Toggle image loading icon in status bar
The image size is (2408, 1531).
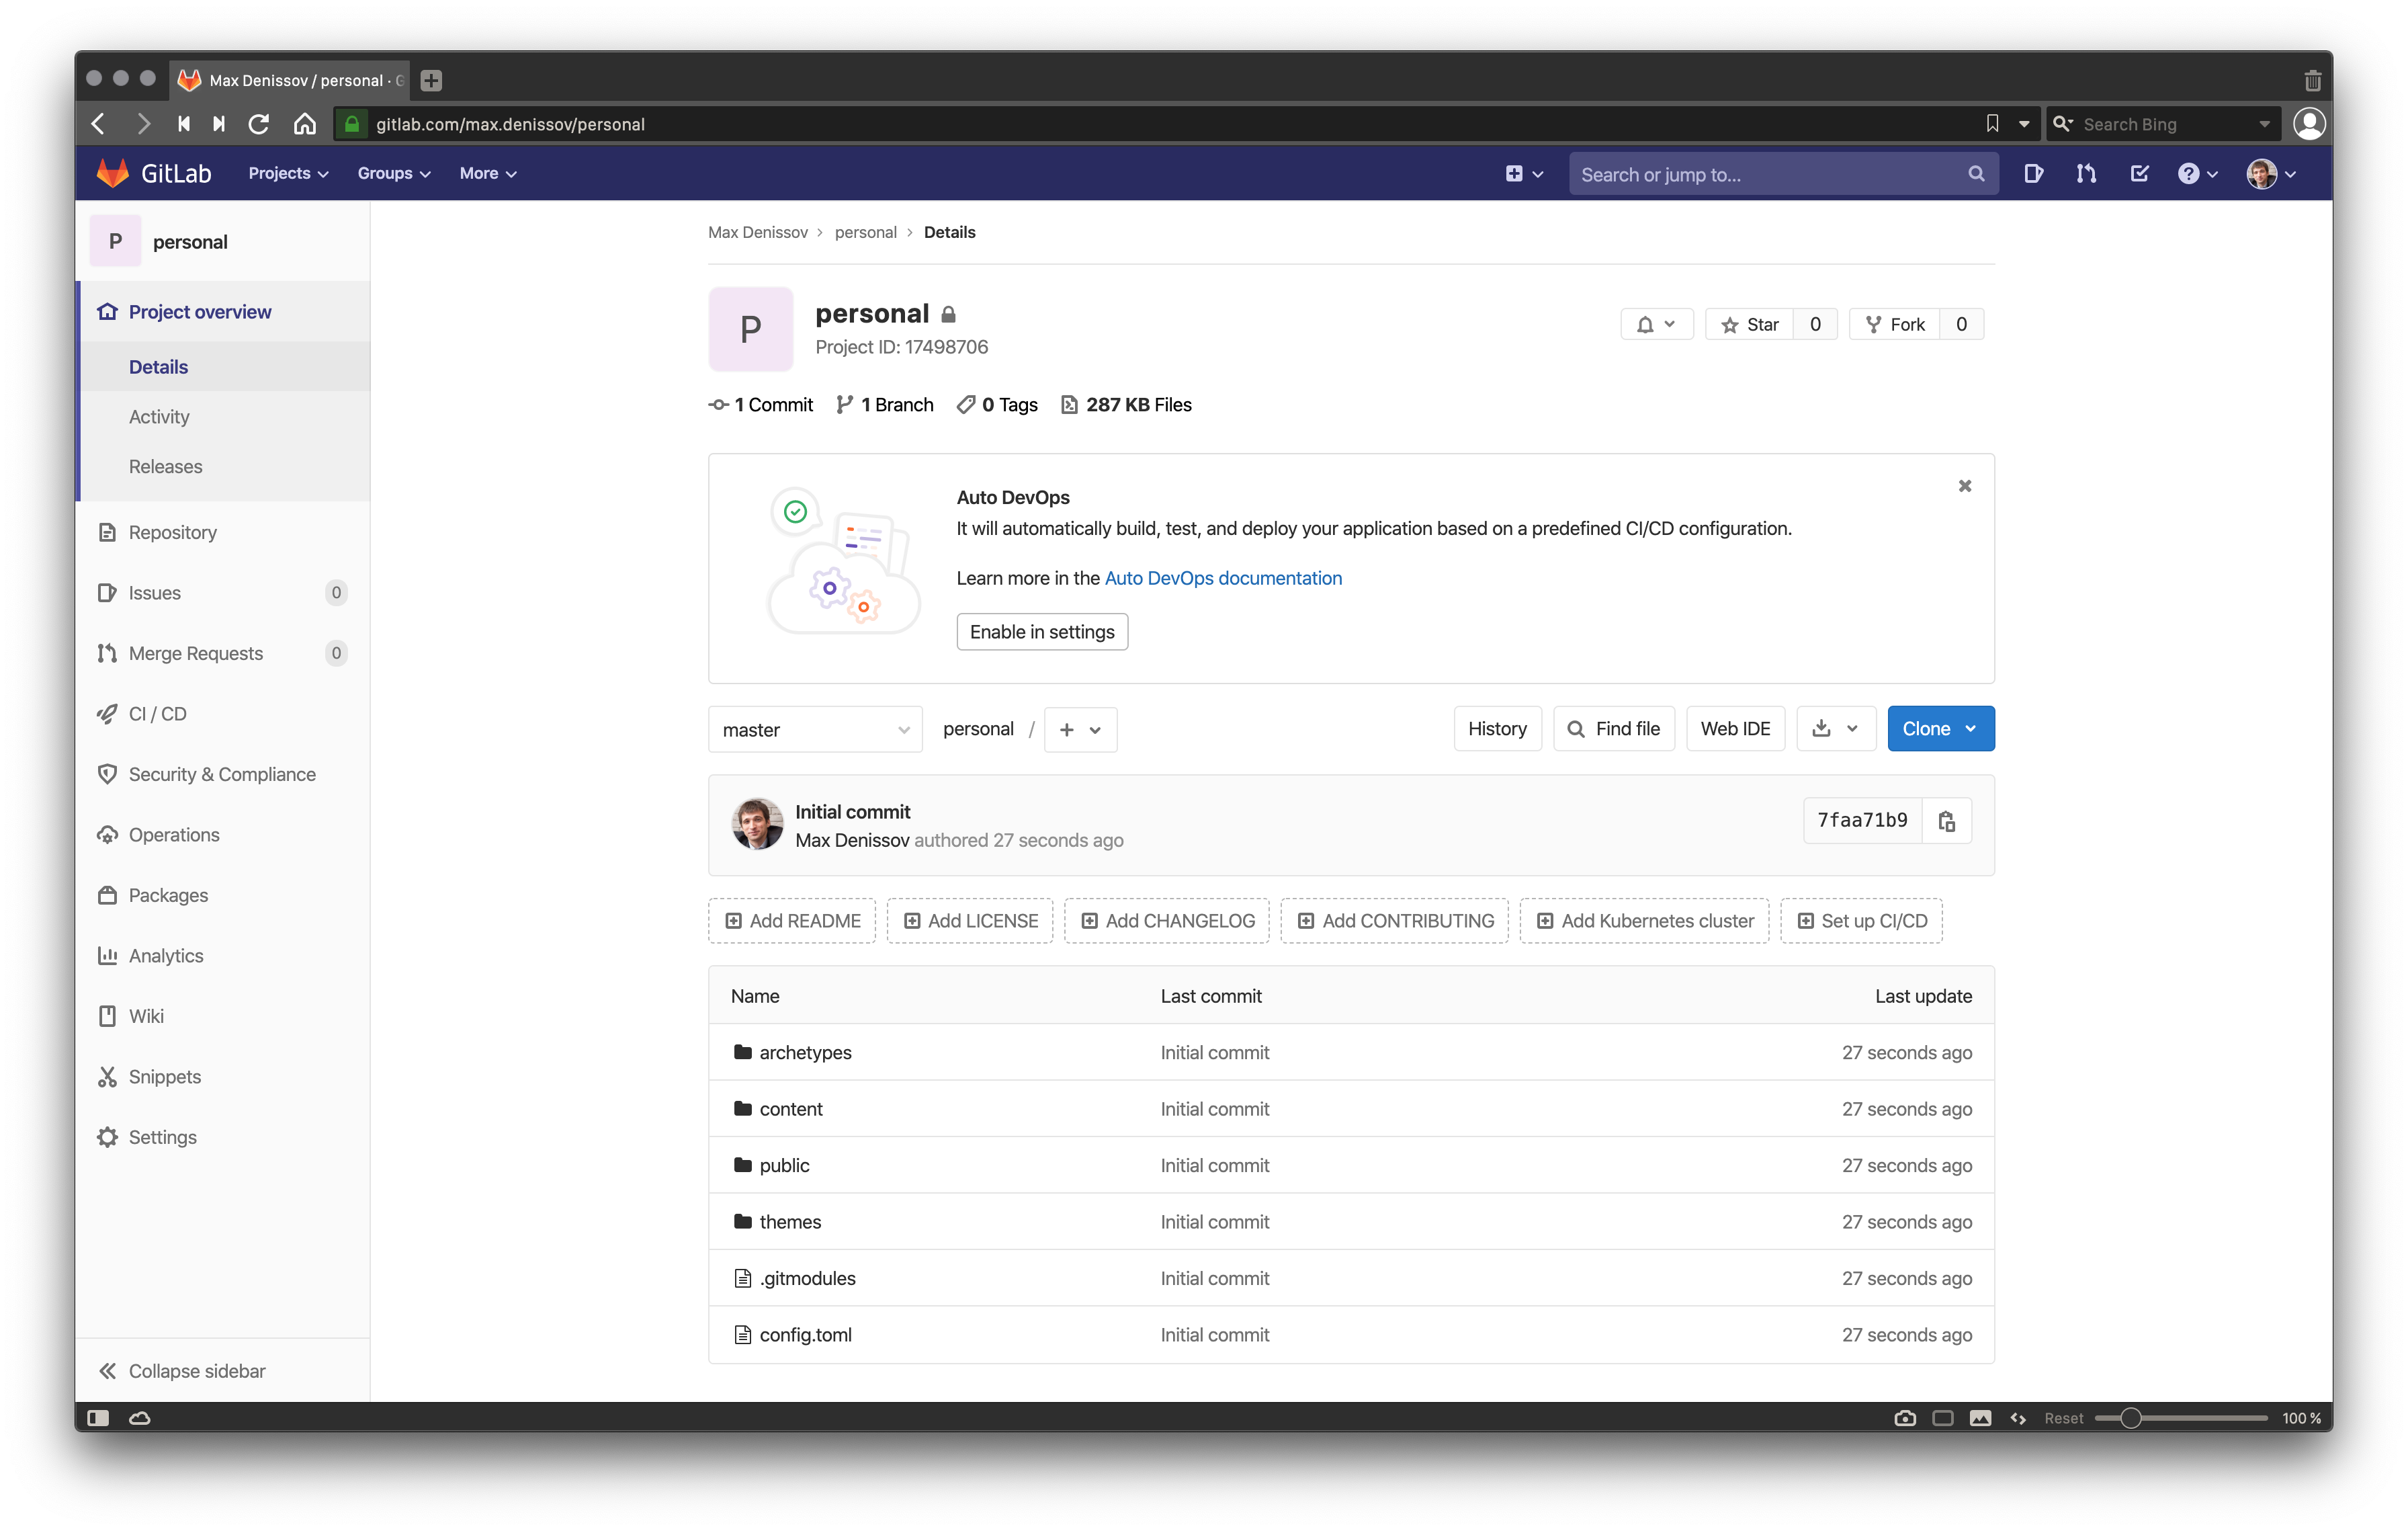(x=1980, y=1417)
